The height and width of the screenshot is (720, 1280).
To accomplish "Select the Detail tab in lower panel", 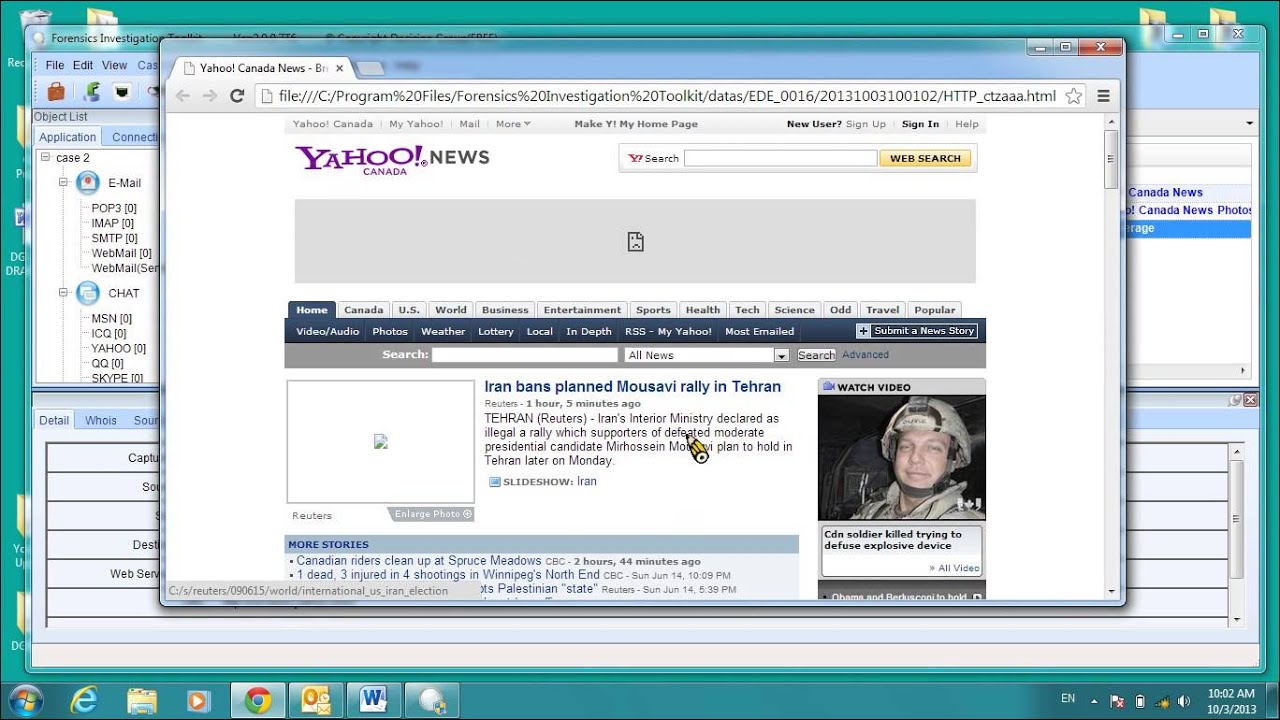I will tap(54, 420).
